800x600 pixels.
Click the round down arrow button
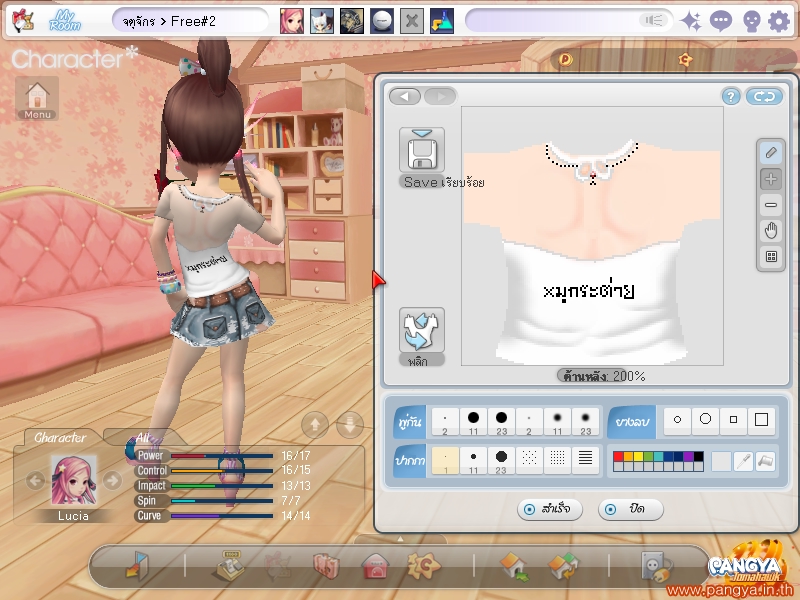[x=350, y=424]
